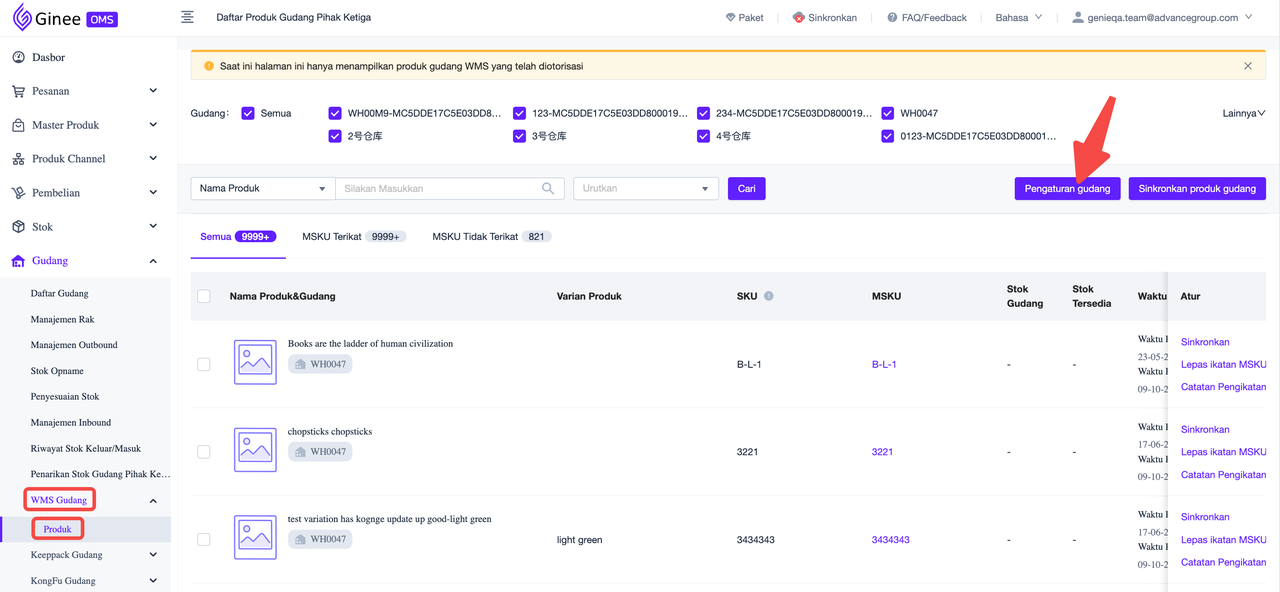1280x592 pixels.
Task: Open the Urutkan sorting dropdown
Action: (x=645, y=188)
